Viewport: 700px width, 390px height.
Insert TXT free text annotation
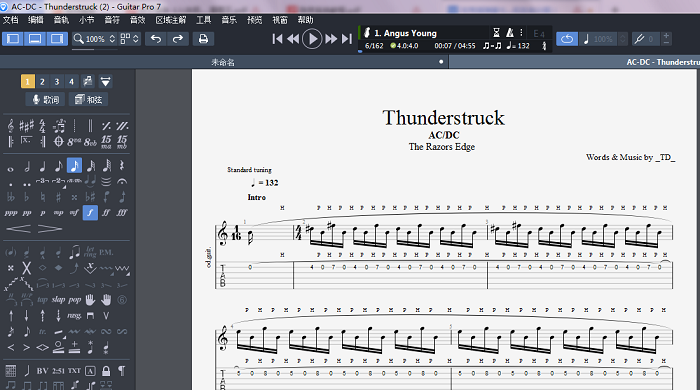[x=74, y=371]
